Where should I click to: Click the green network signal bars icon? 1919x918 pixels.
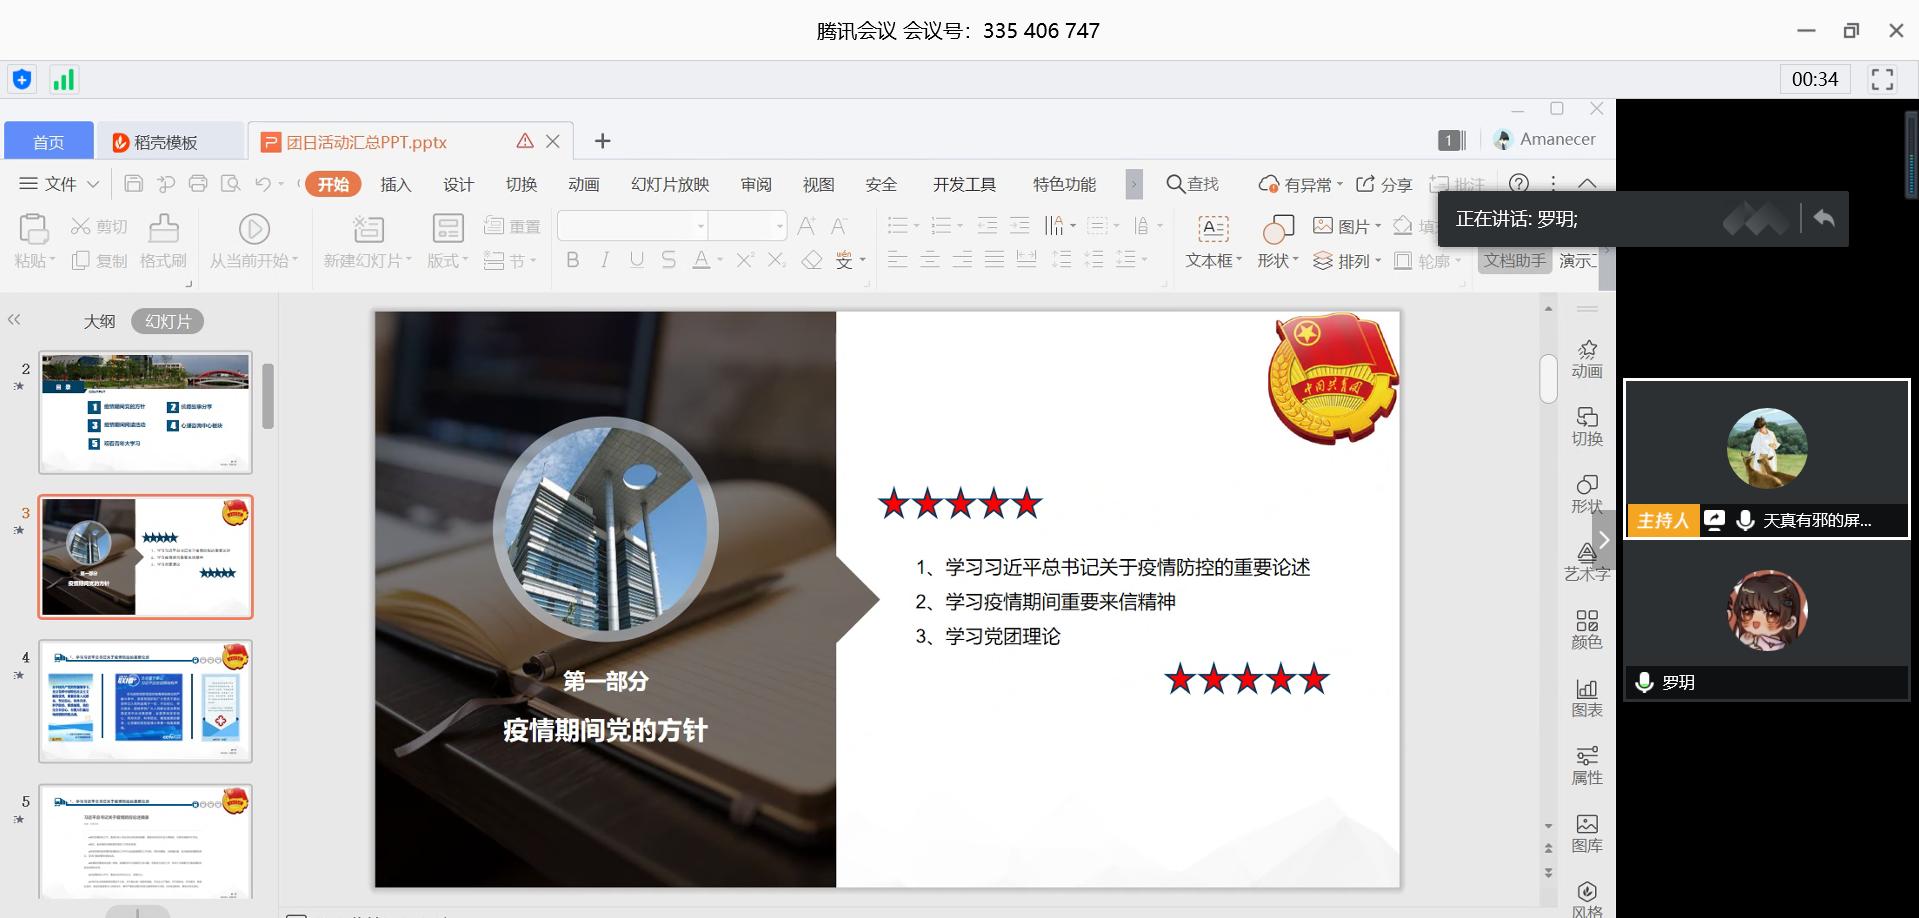[63, 80]
